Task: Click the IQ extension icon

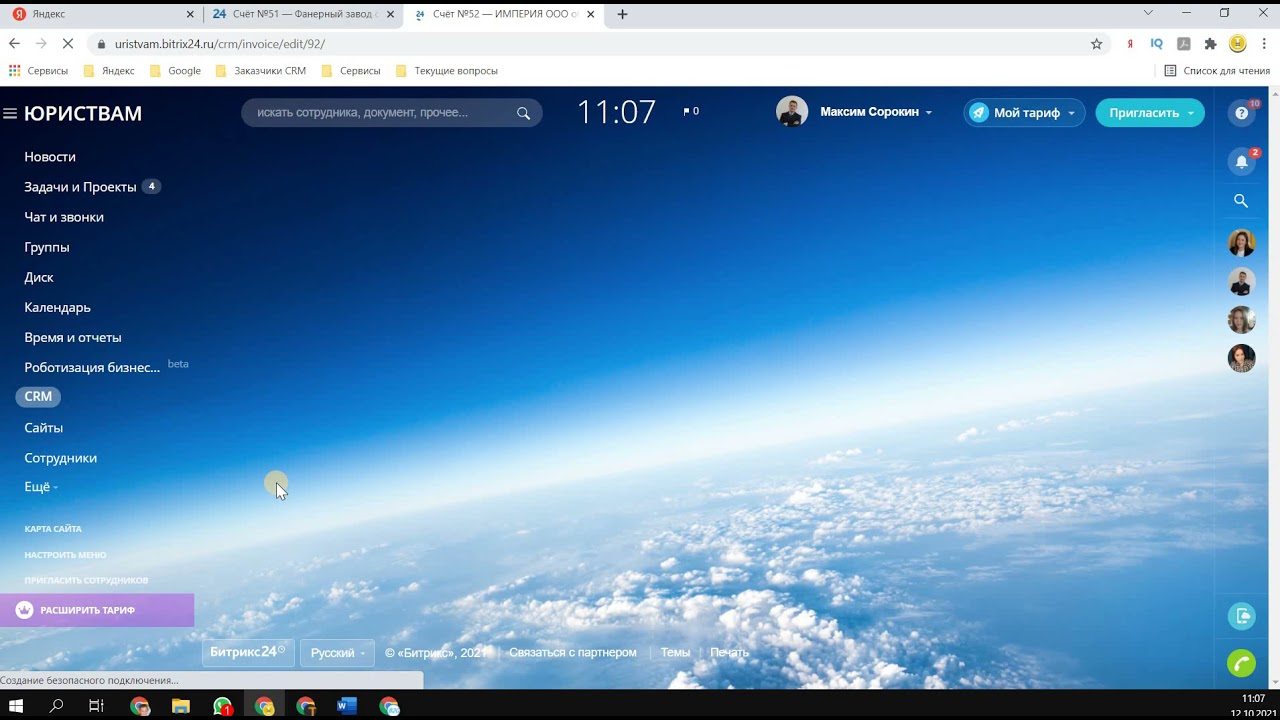Action: point(1157,44)
